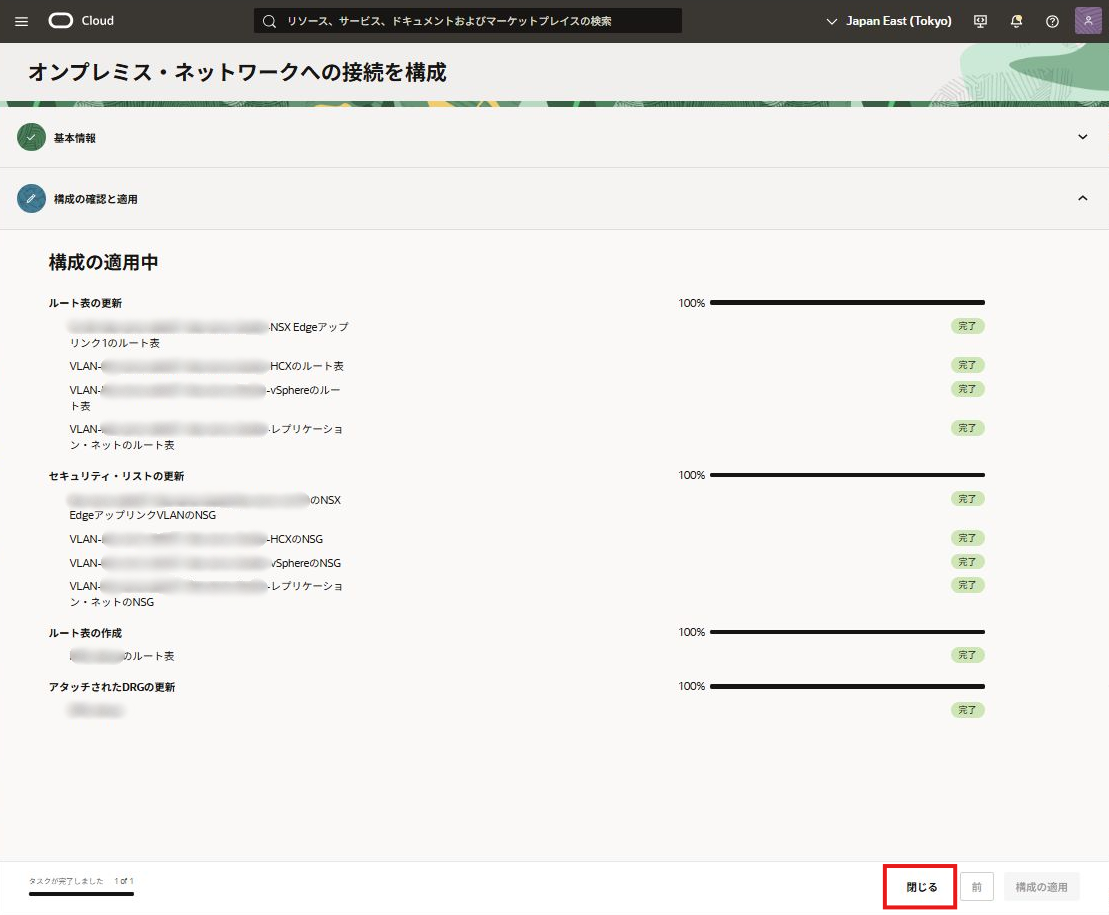Open the notifications bell
This screenshot has height=915, width=1109.
click(x=1016, y=21)
